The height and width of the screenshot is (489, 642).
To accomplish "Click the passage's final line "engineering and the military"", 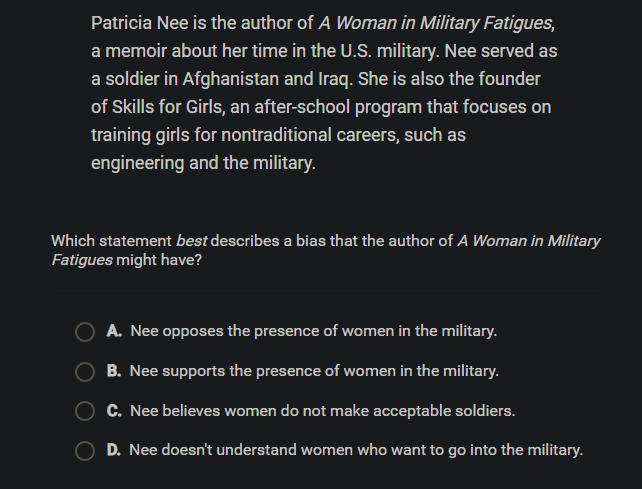I will [x=203, y=163].
